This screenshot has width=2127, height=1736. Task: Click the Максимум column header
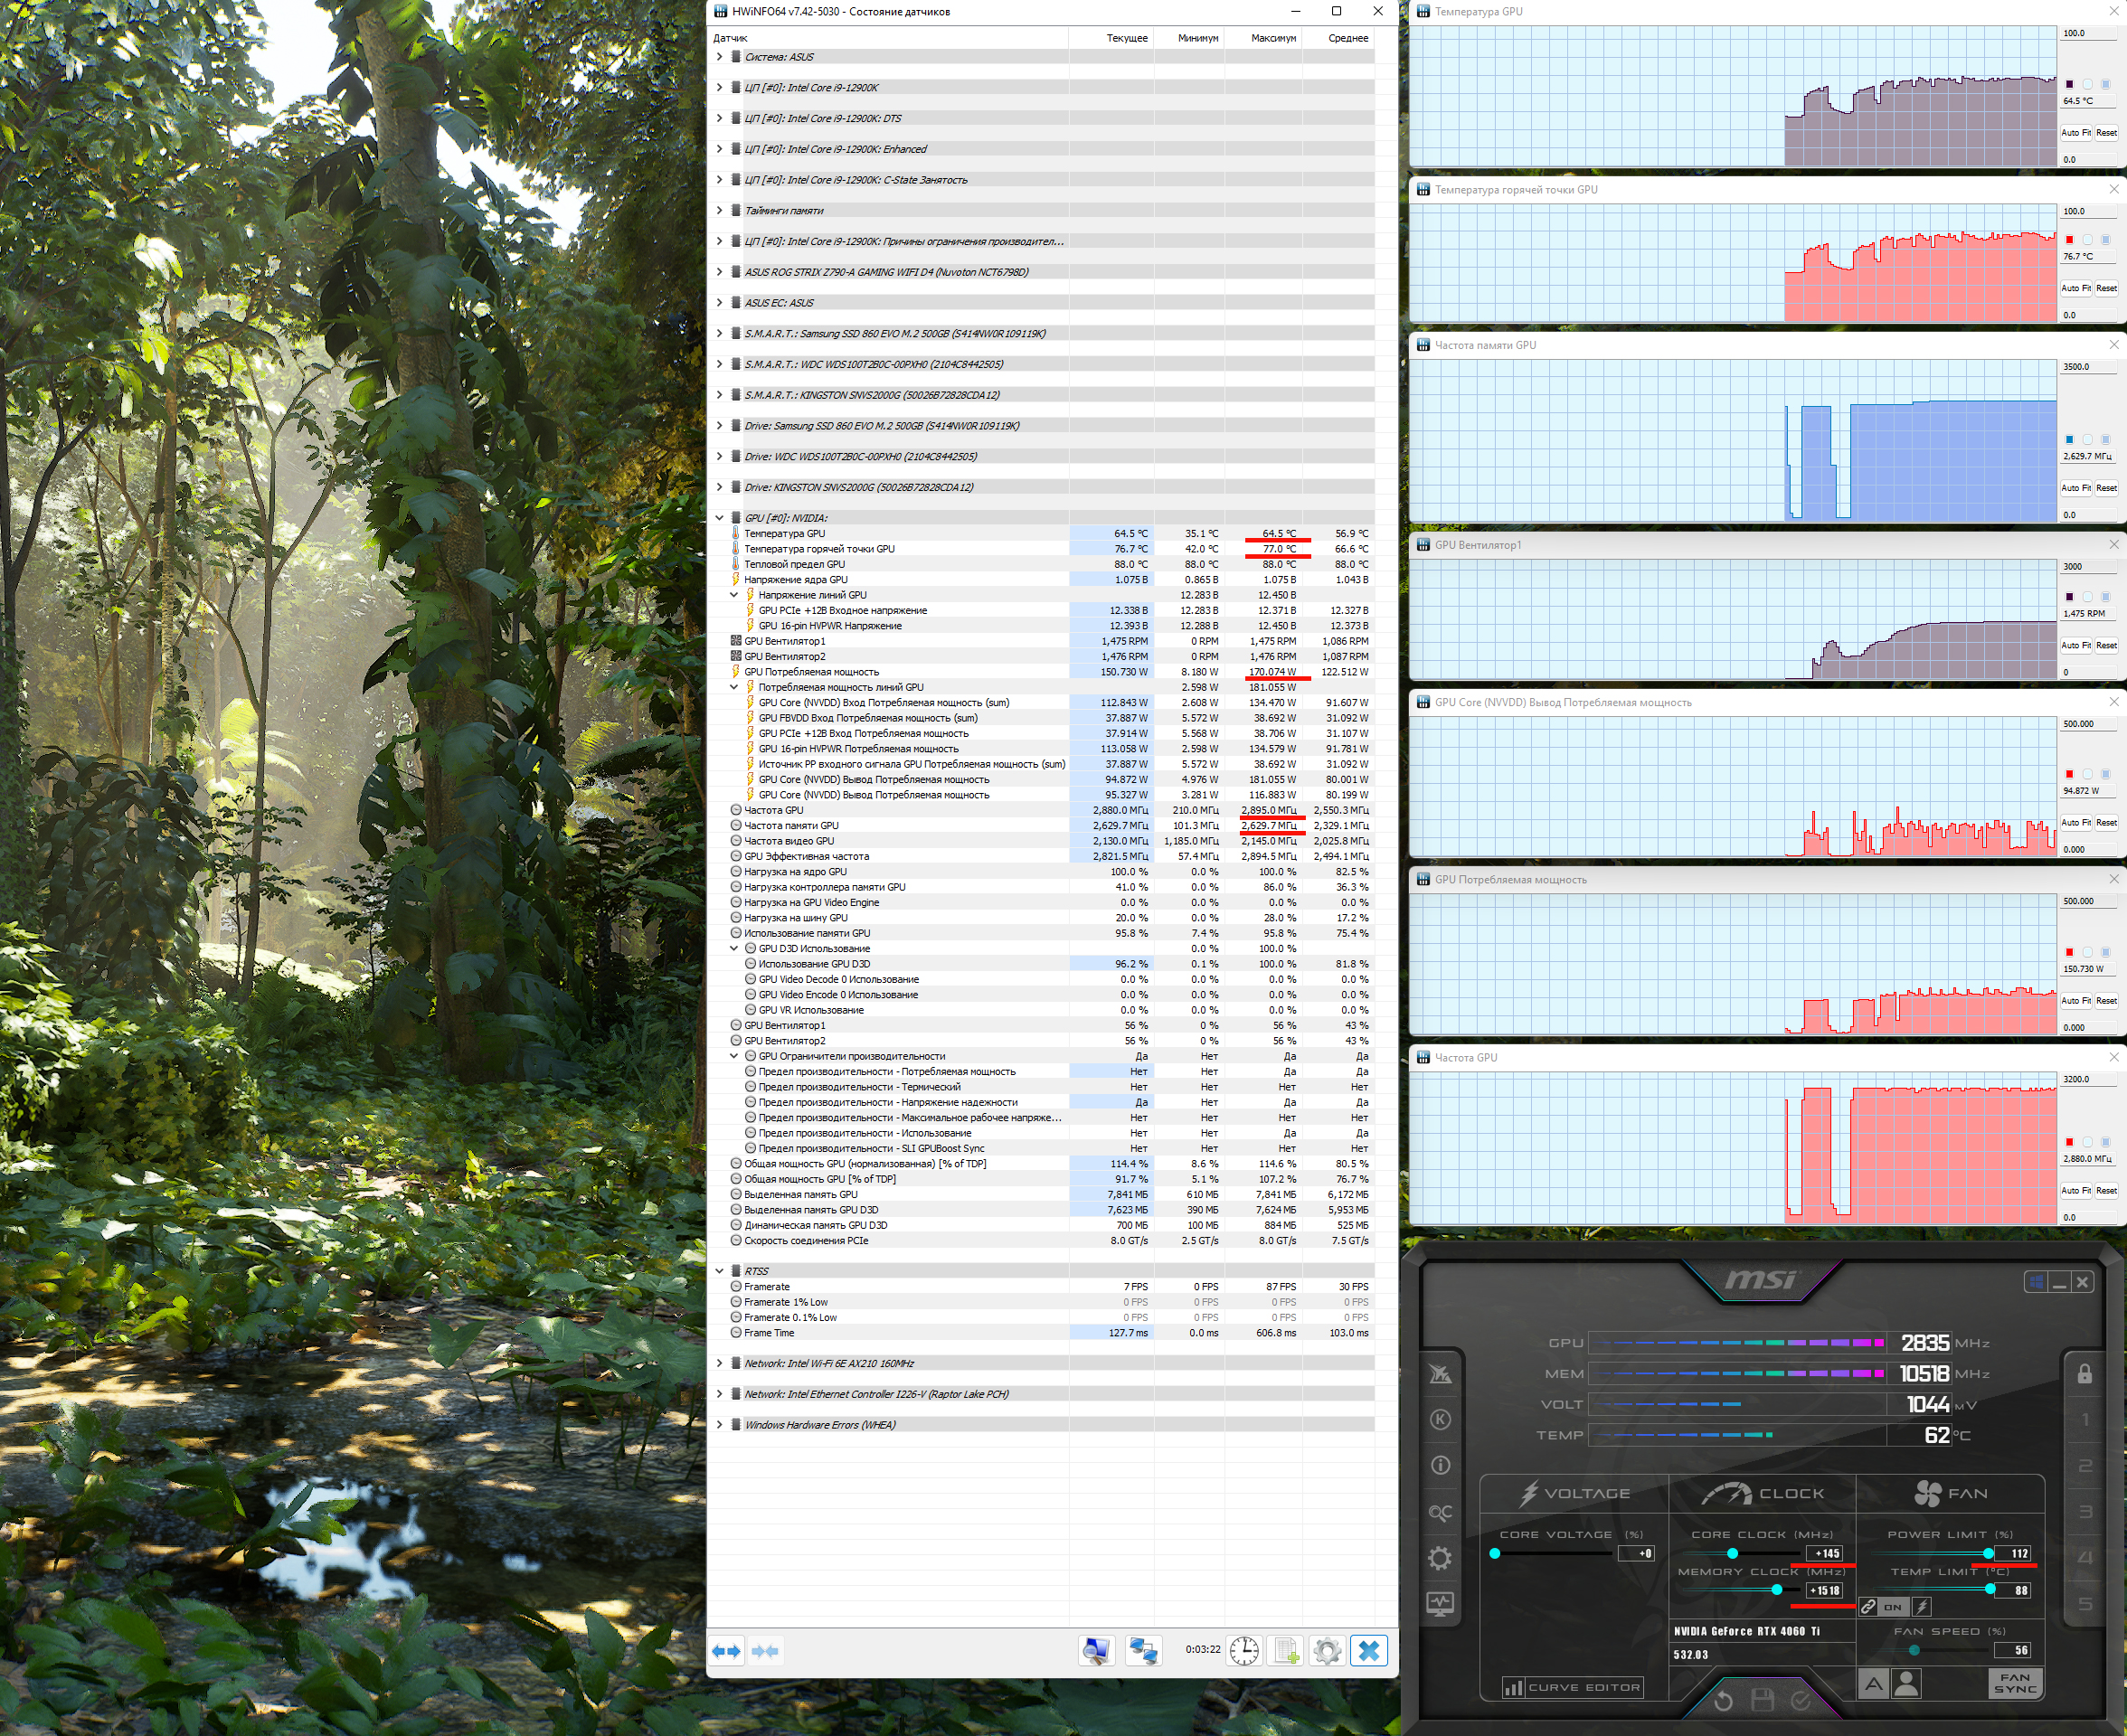[x=1272, y=38]
